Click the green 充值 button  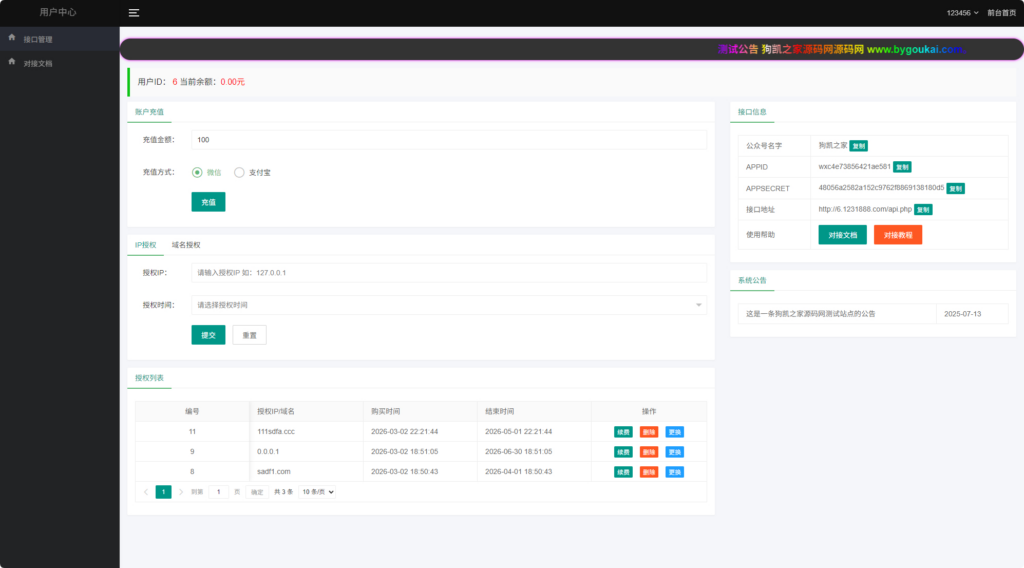[208, 202]
